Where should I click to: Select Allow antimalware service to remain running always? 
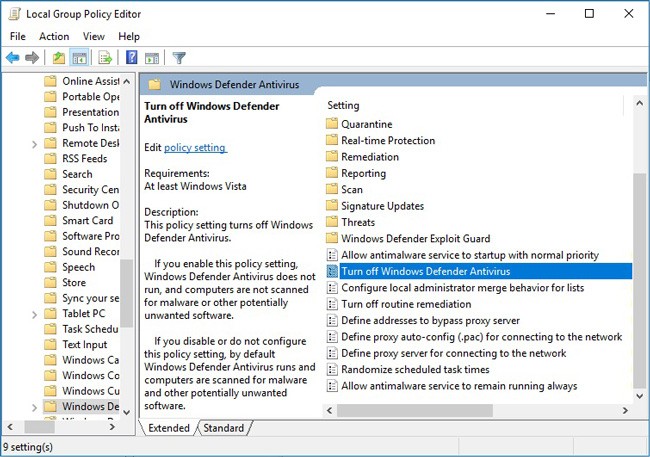point(459,386)
